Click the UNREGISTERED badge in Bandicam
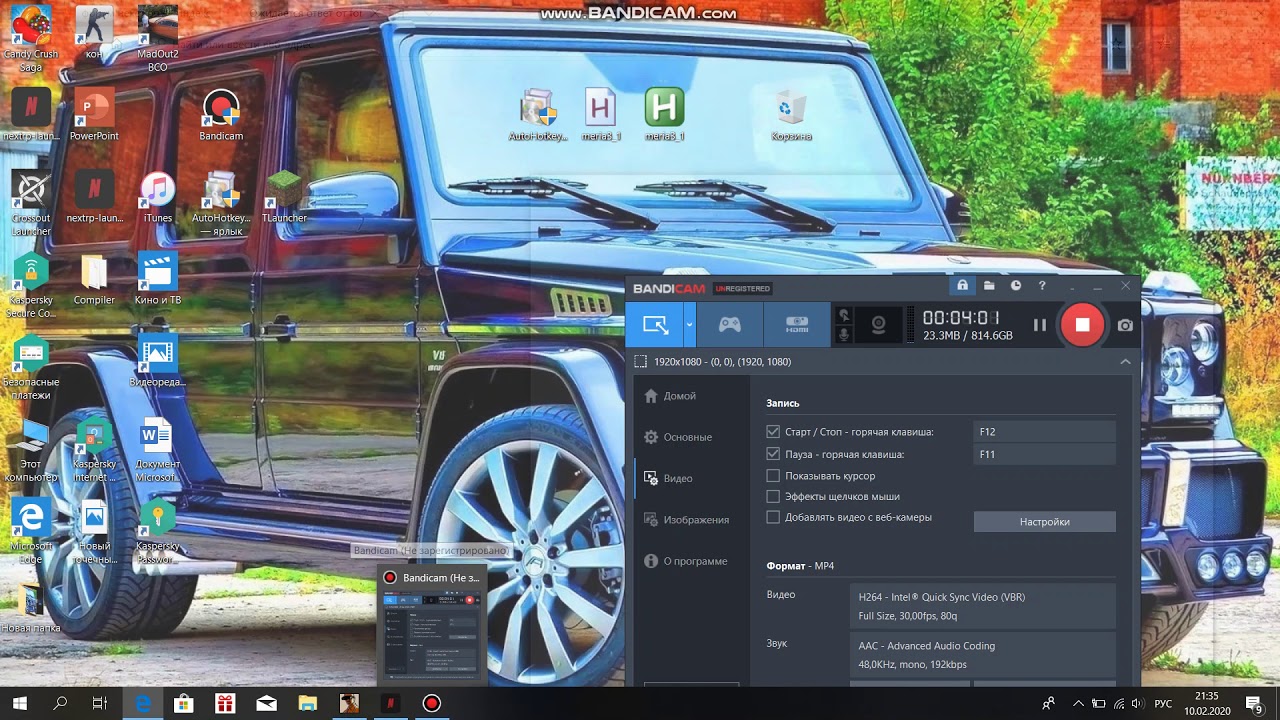The height and width of the screenshot is (720, 1280). click(x=742, y=289)
